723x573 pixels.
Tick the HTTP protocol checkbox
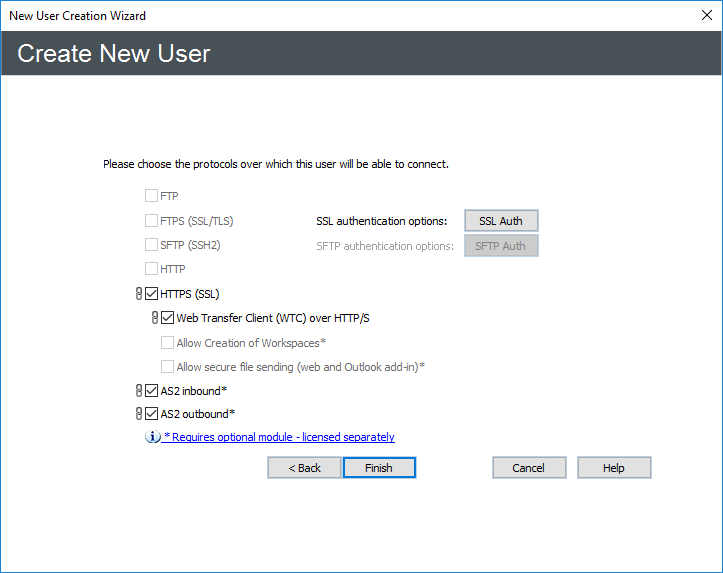[152, 269]
